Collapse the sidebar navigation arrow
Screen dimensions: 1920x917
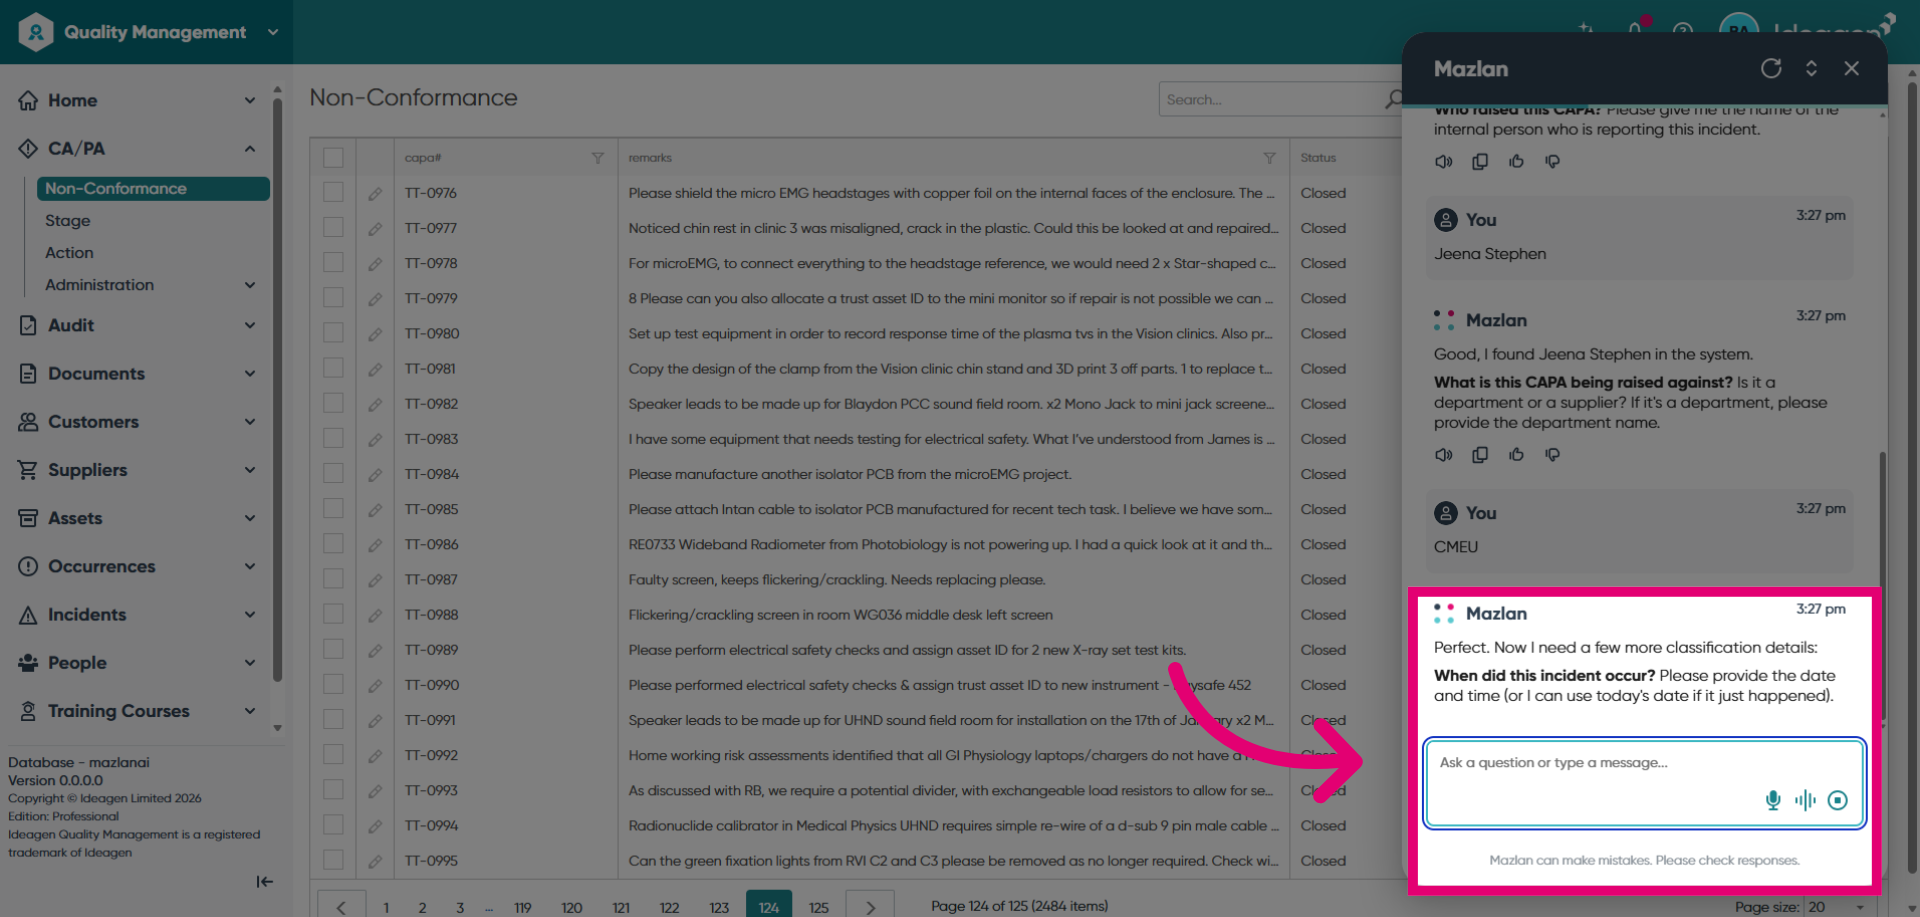pos(264,881)
